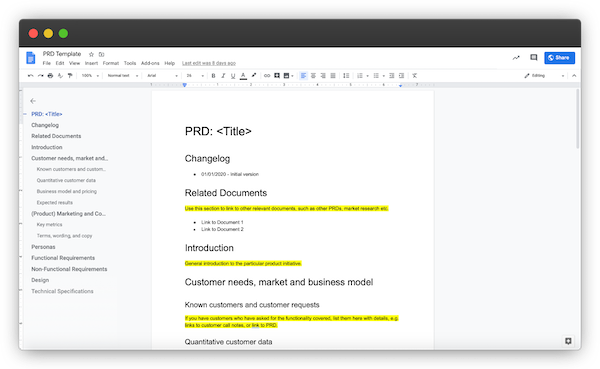Apply a numbered list

pos(360,76)
